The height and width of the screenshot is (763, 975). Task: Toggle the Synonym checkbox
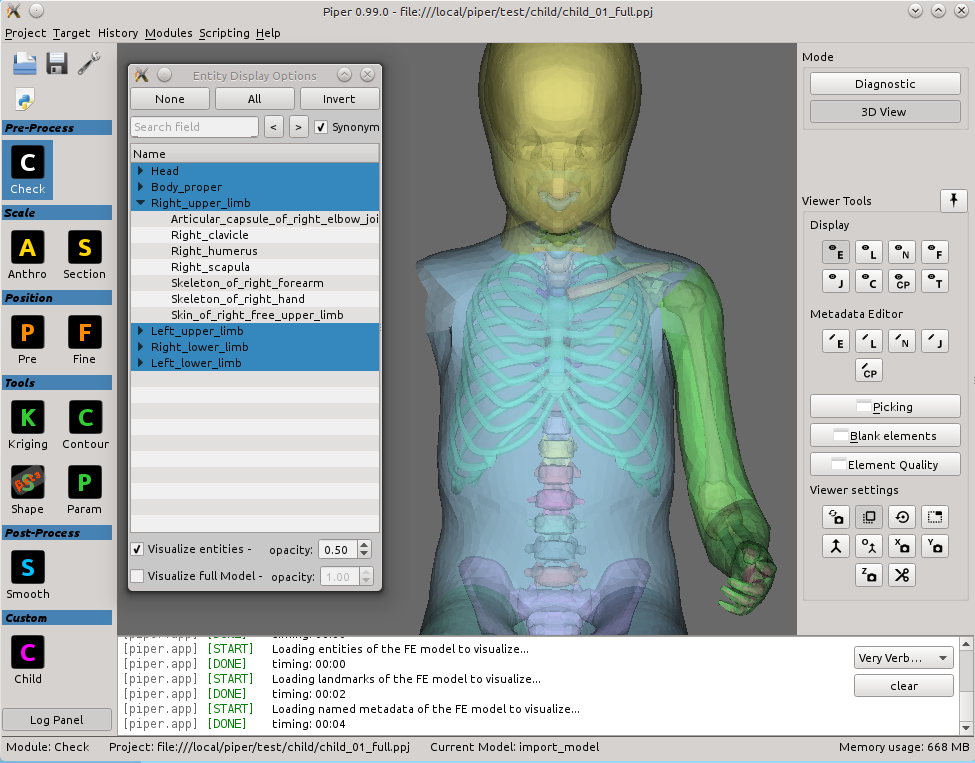[321, 127]
